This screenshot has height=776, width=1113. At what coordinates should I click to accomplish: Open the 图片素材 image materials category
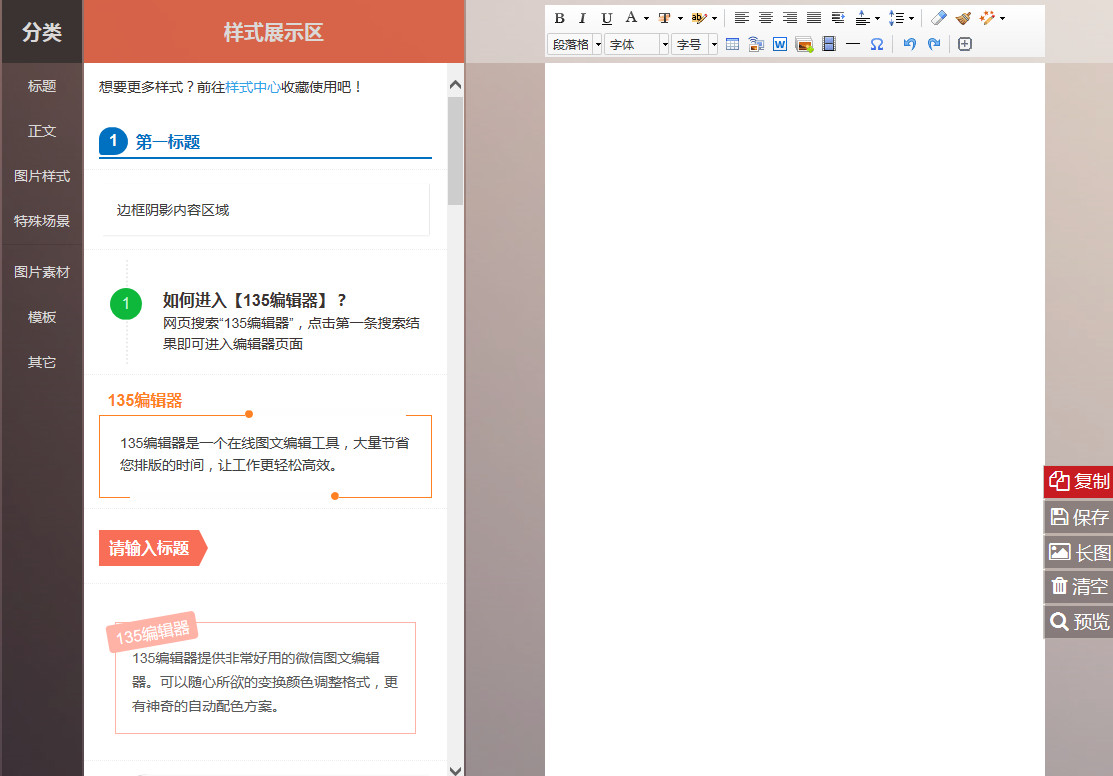[x=41, y=271]
